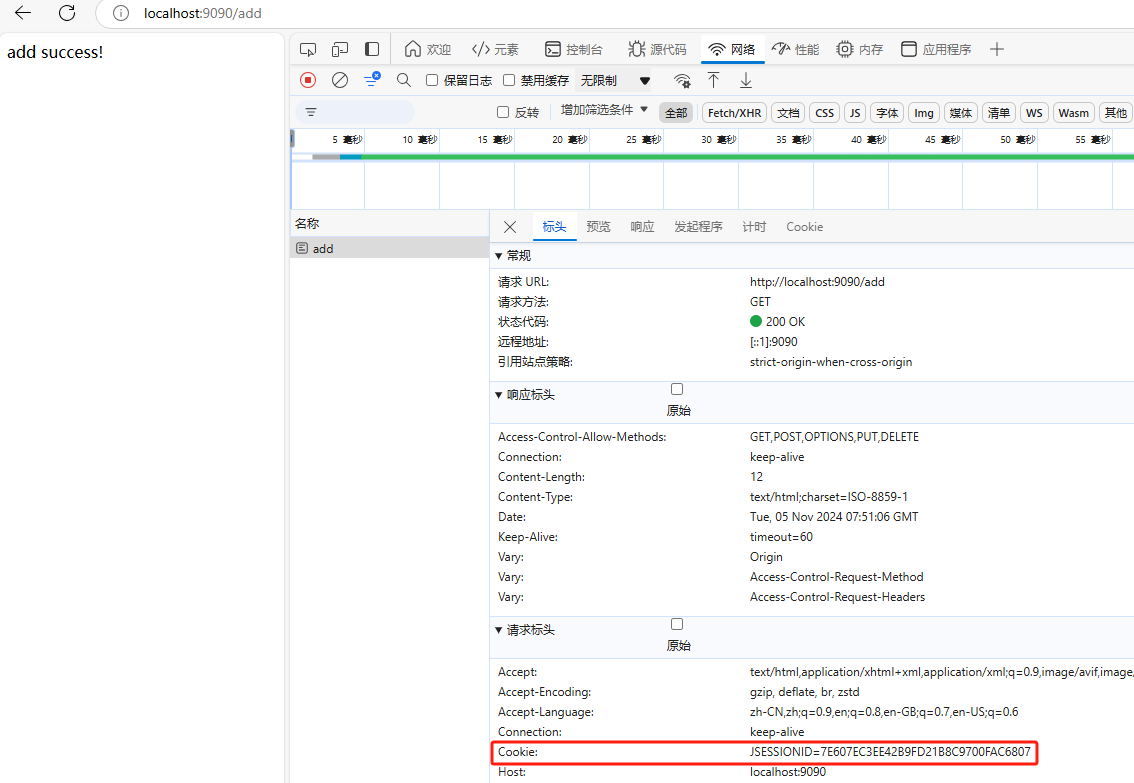
Task: Open the 控制台 tab
Action: [x=574, y=49]
